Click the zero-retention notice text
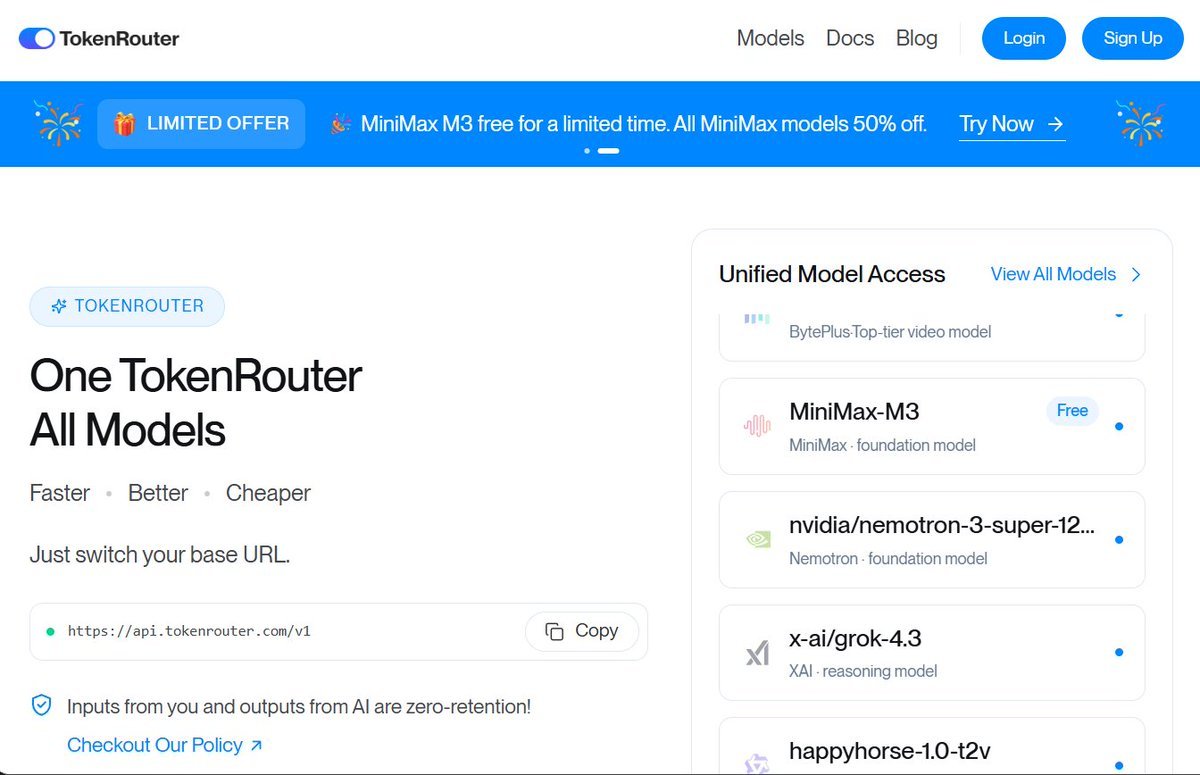The width and height of the screenshot is (1200, 775). click(299, 706)
